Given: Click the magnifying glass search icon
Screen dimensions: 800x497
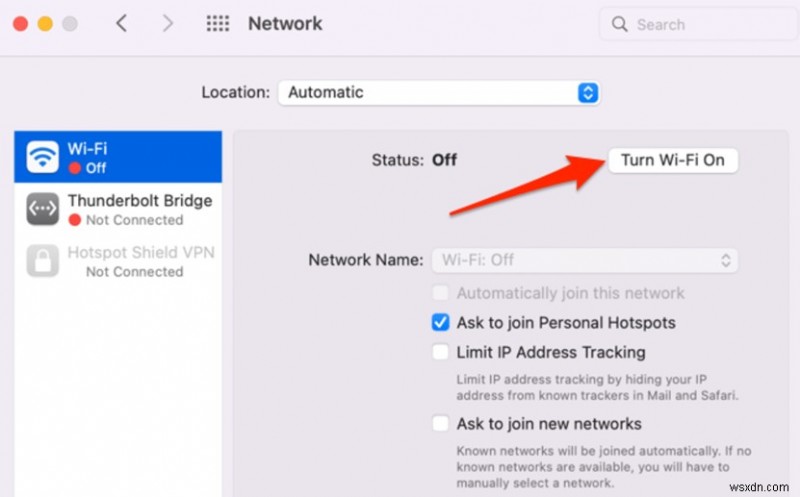Looking at the screenshot, I should (x=619, y=24).
